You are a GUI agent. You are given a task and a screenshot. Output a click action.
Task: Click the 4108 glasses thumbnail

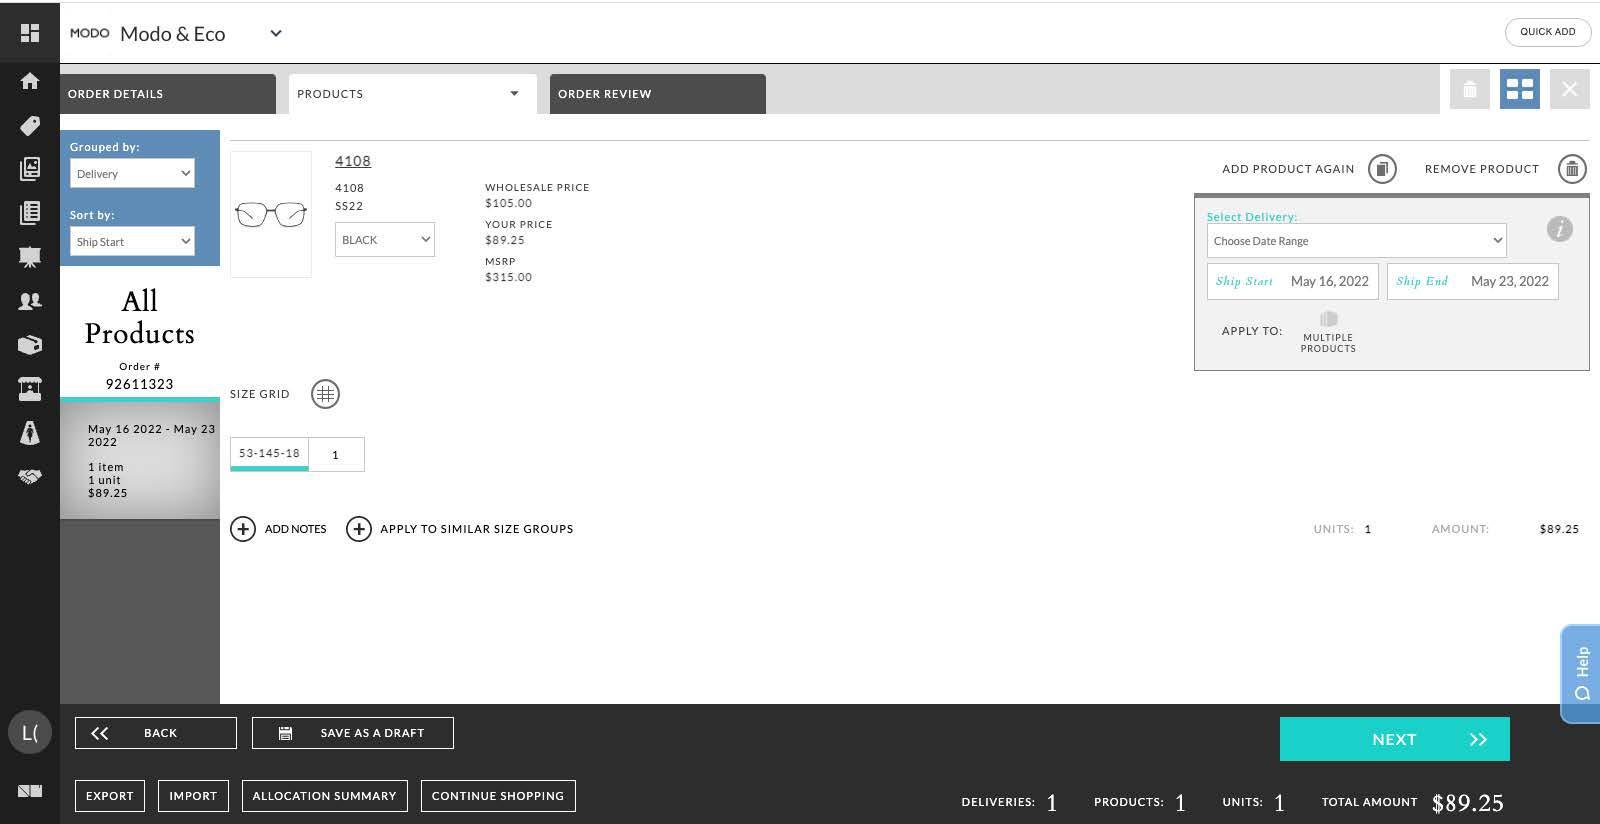point(271,214)
